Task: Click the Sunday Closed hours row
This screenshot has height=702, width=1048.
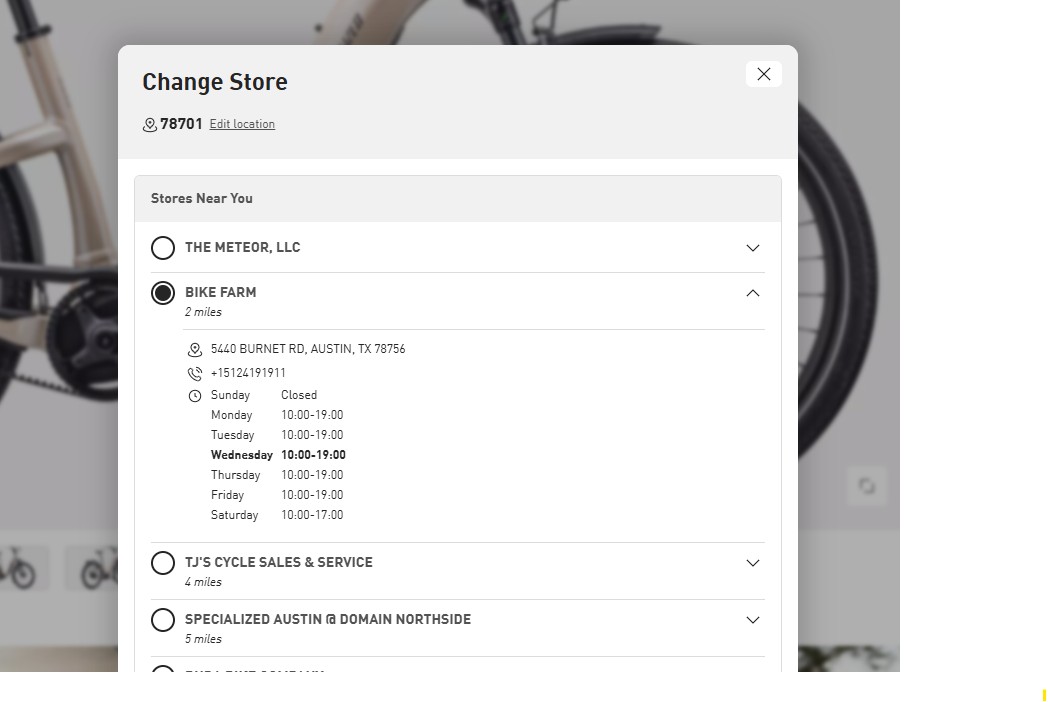Action: click(264, 394)
